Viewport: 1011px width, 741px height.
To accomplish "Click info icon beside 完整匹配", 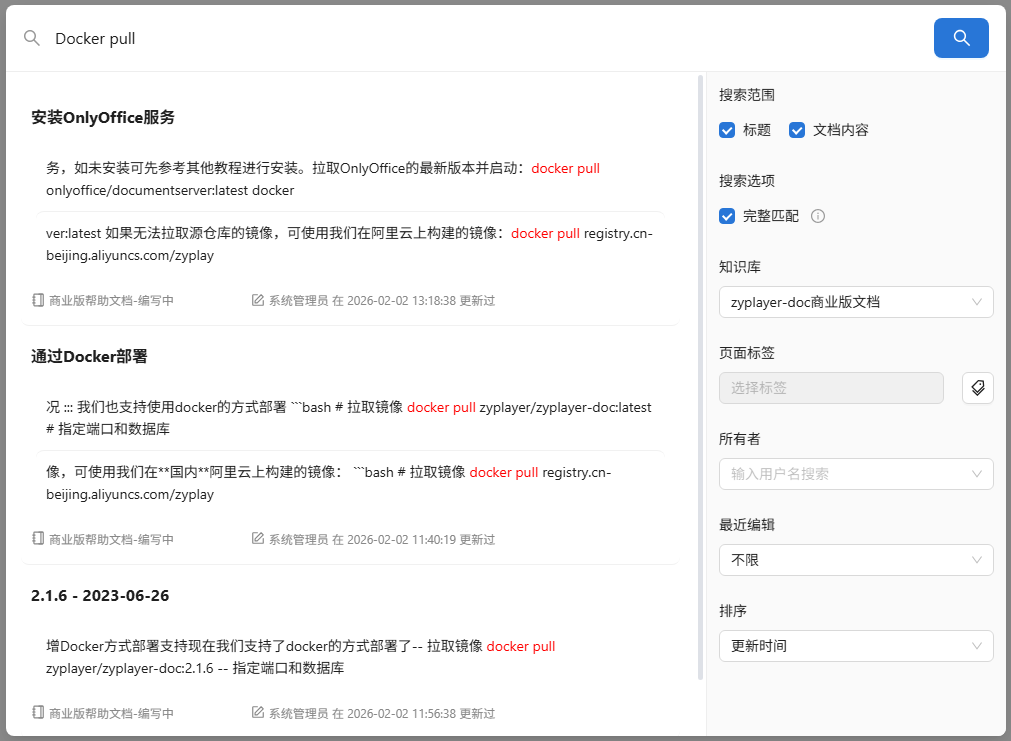I will (818, 216).
